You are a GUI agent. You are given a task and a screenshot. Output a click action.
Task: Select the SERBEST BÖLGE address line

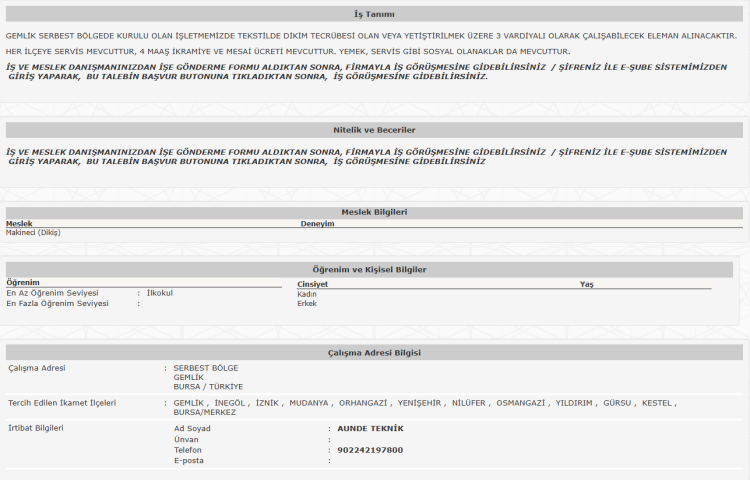click(206, 368)
